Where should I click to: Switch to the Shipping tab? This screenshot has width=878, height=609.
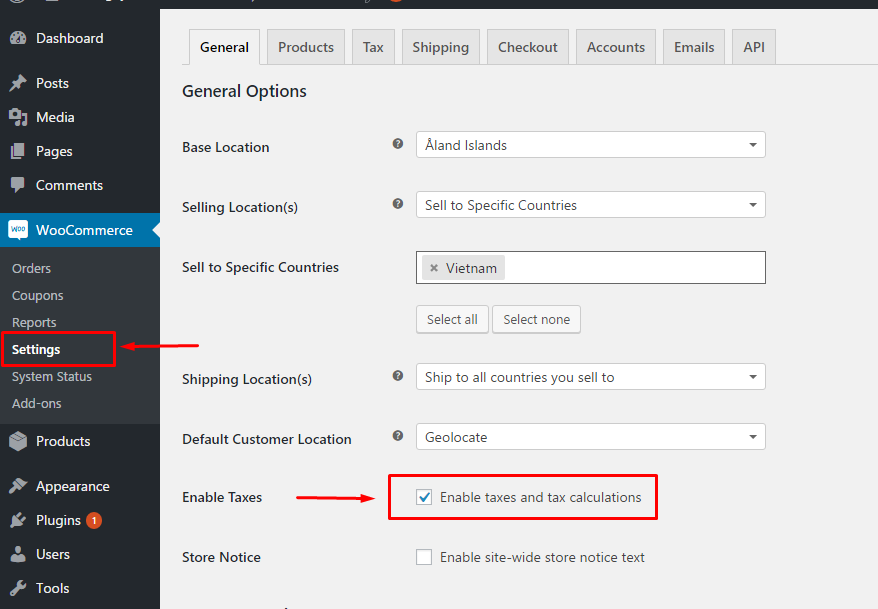pyautogui.click(x=440, y=47)
